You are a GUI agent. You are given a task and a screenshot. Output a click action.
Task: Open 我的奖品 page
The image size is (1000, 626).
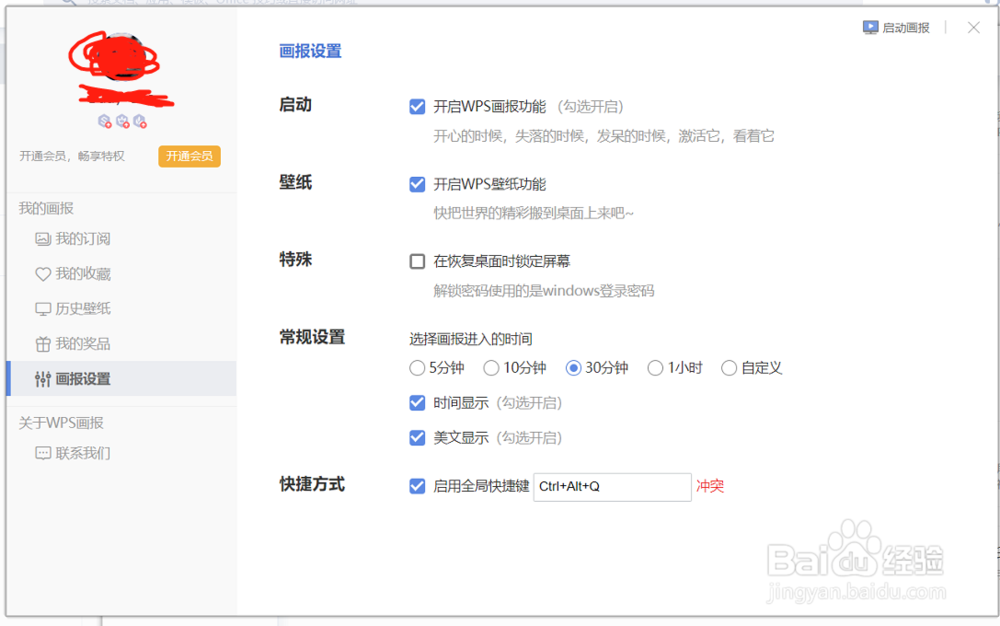point(121,344)
